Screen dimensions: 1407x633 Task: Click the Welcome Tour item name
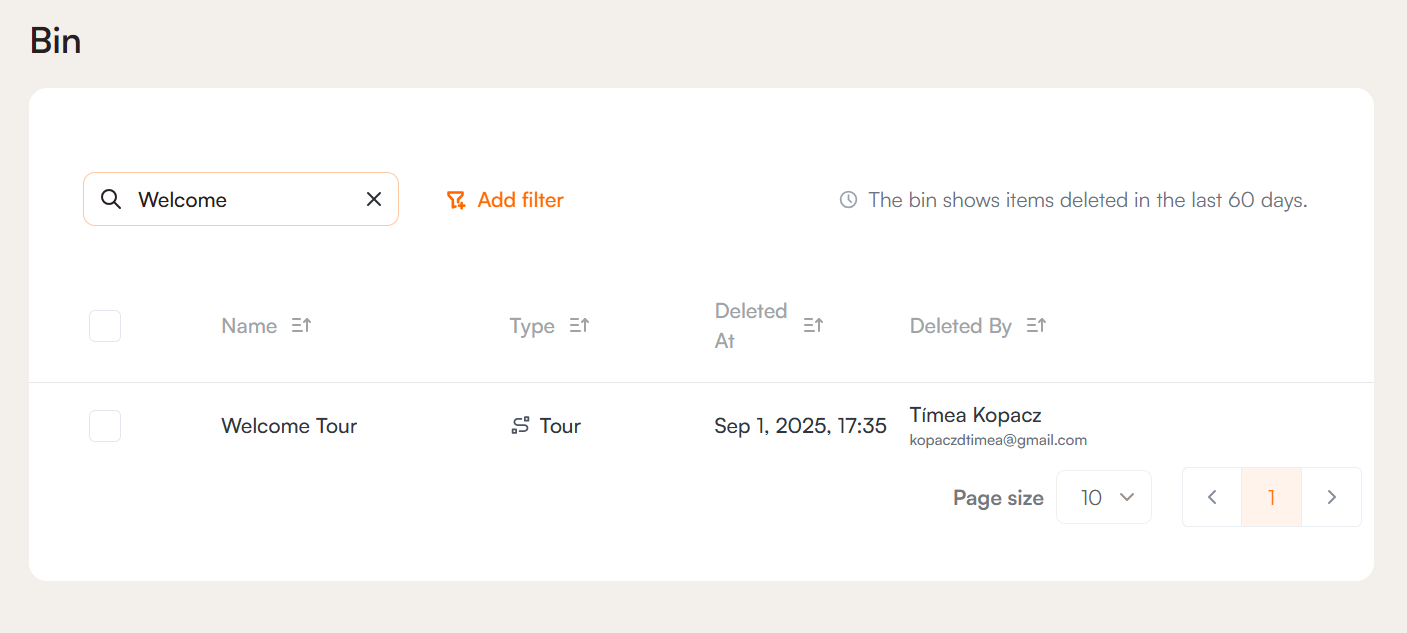click(289, 426)
